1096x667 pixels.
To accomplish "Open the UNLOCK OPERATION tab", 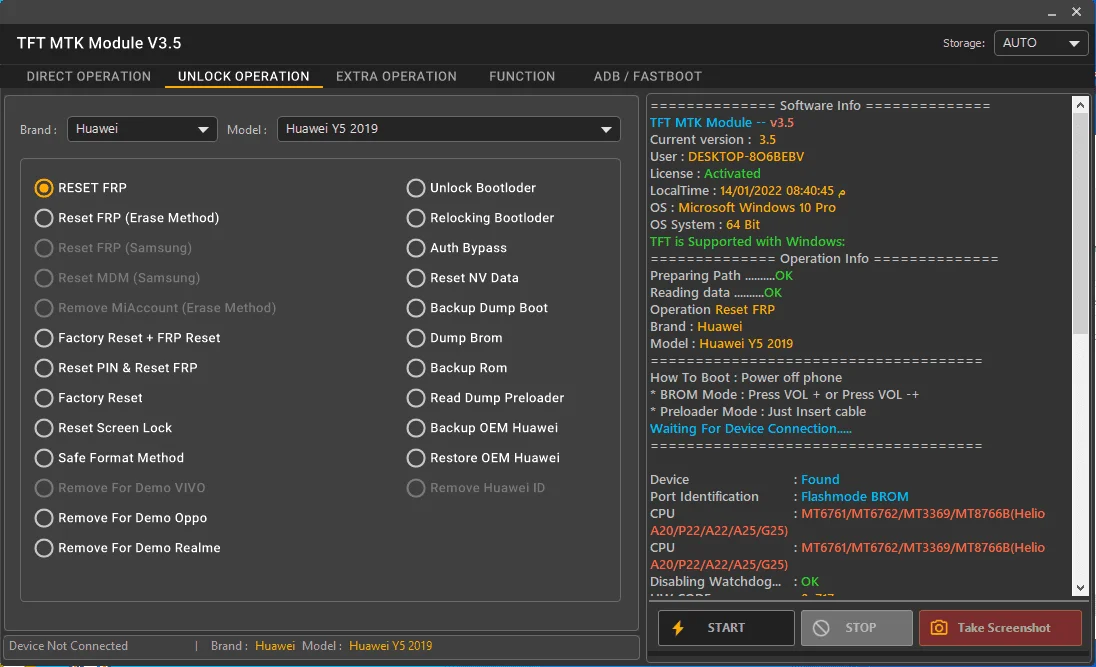I will pos(243,77).
